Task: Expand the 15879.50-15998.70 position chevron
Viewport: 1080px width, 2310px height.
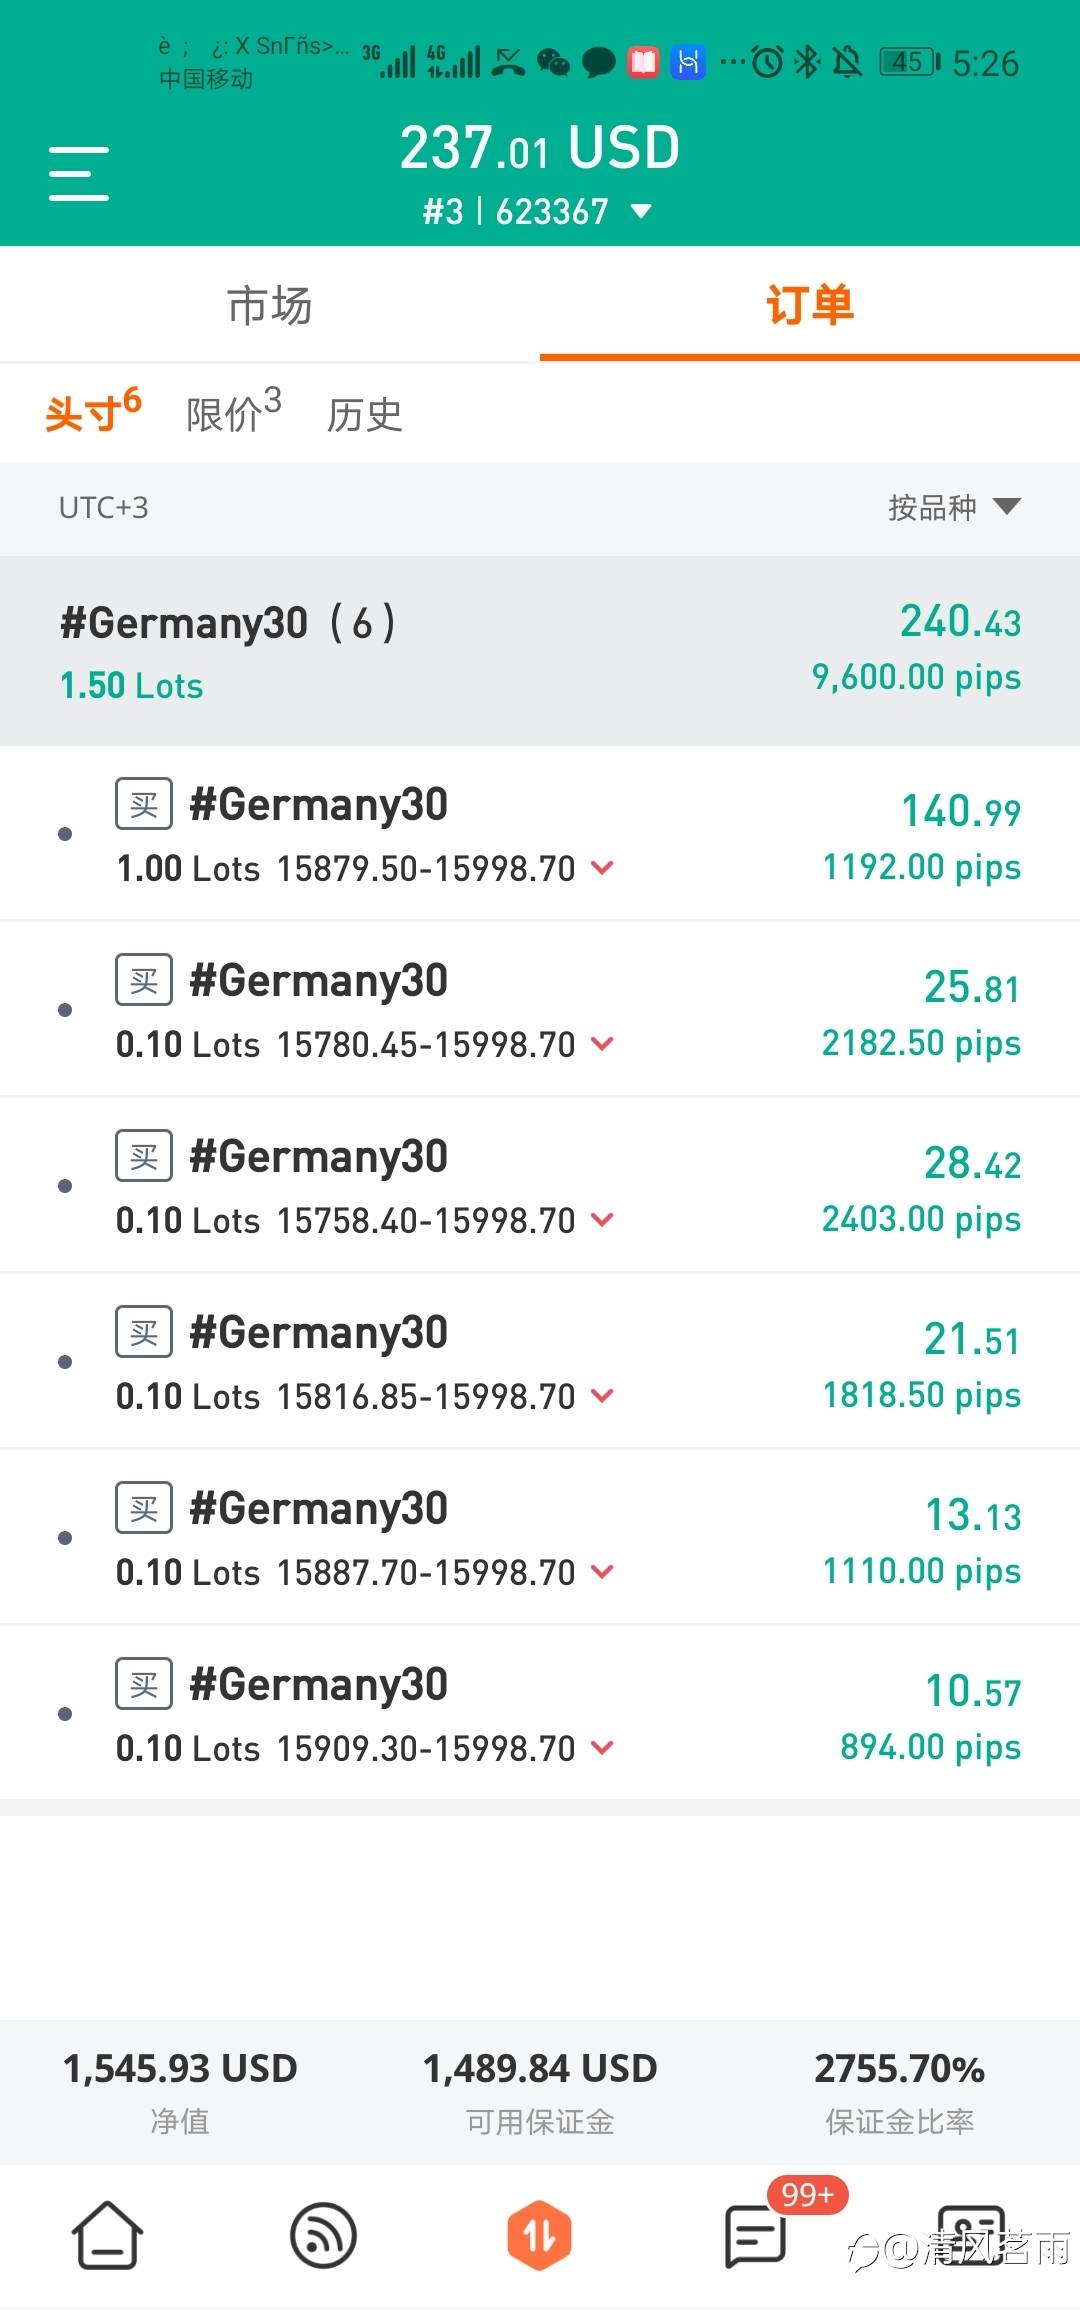Action: click(602, 868)
